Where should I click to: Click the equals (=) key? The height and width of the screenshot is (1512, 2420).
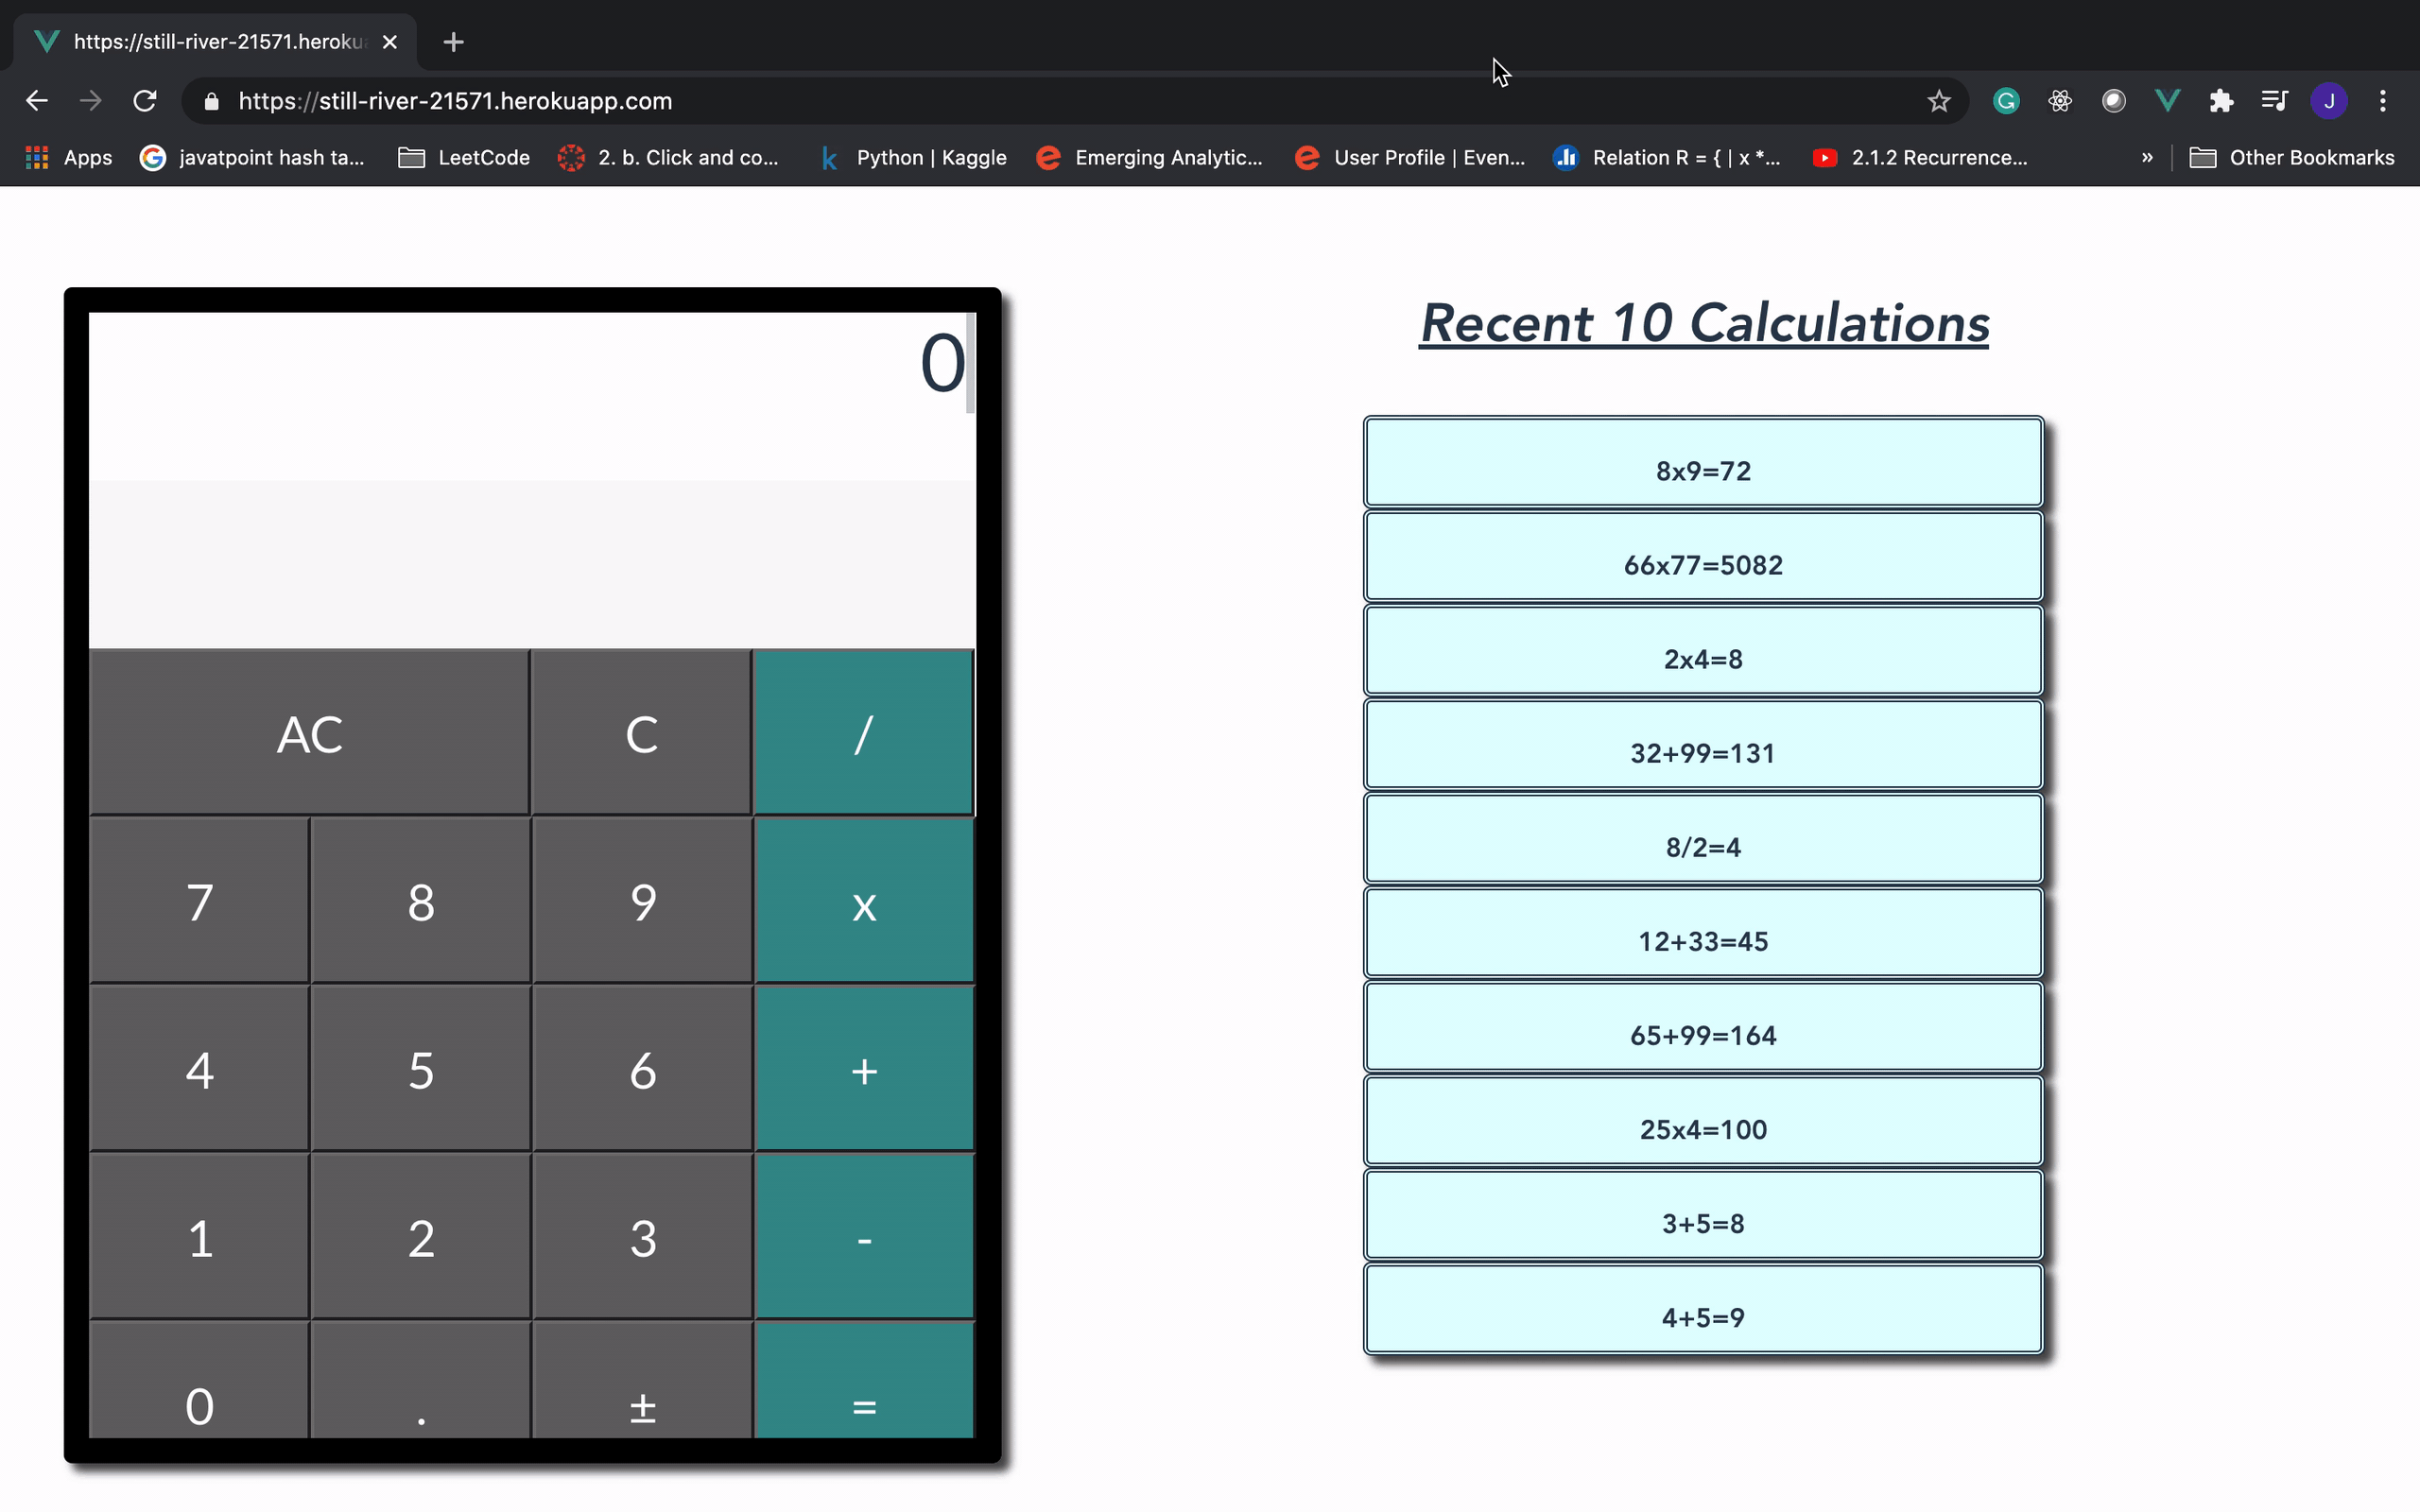(x=863, y=1380)
